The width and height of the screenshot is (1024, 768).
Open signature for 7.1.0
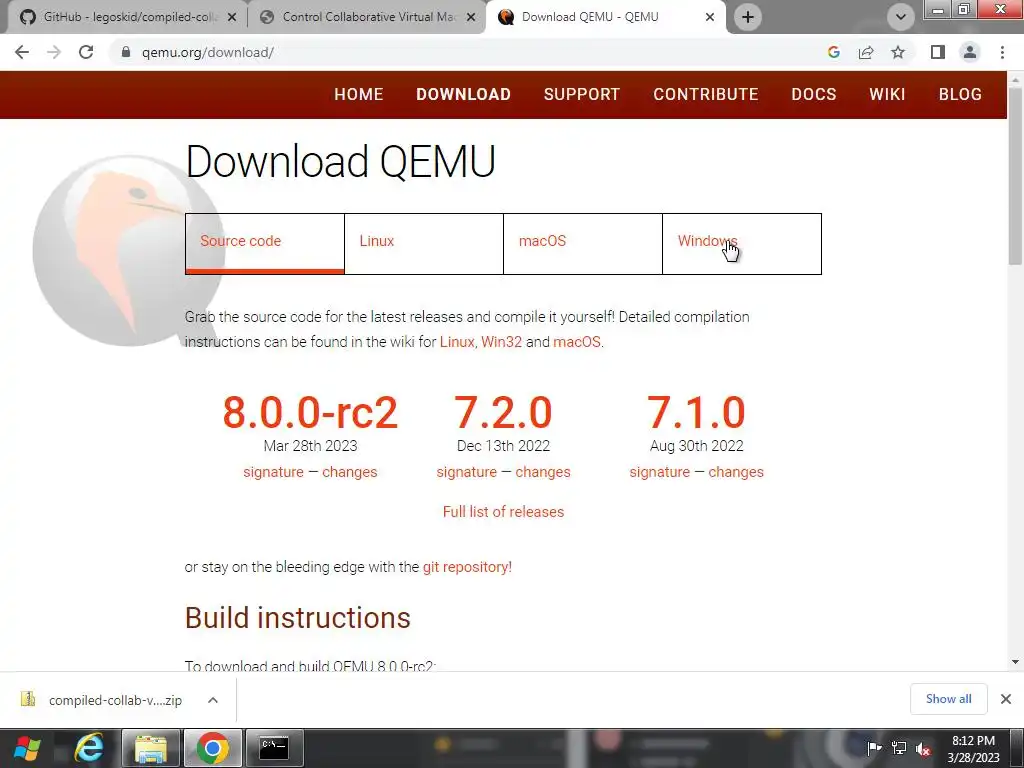coord(660,472)
